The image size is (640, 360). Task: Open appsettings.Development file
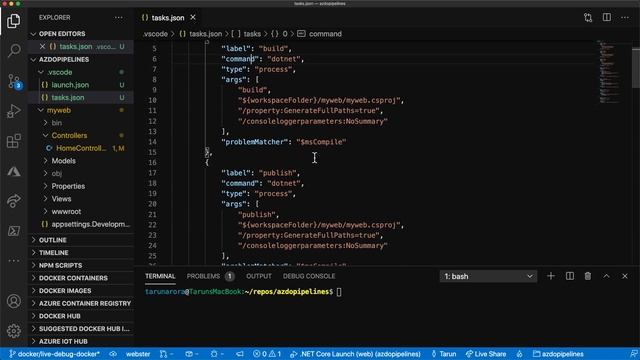point(81,224)
